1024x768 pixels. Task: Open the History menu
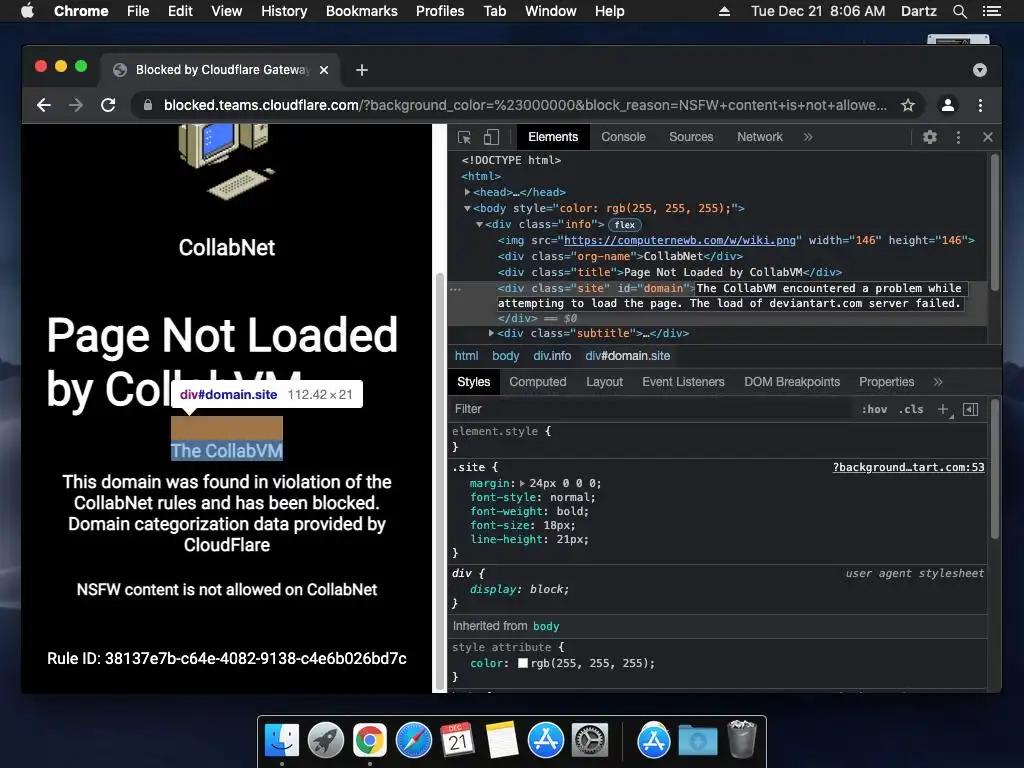pyautogui.click(x=284, y=11)
